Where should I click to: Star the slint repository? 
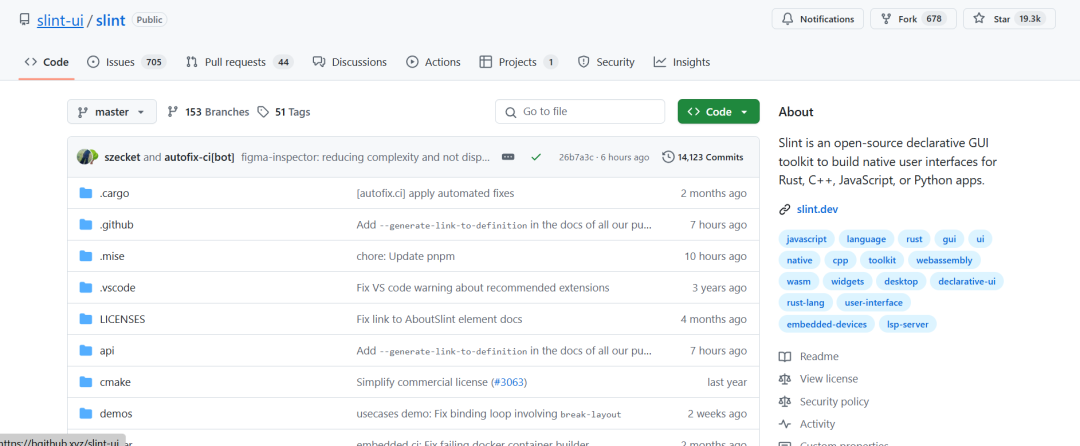pos(1008,19)
